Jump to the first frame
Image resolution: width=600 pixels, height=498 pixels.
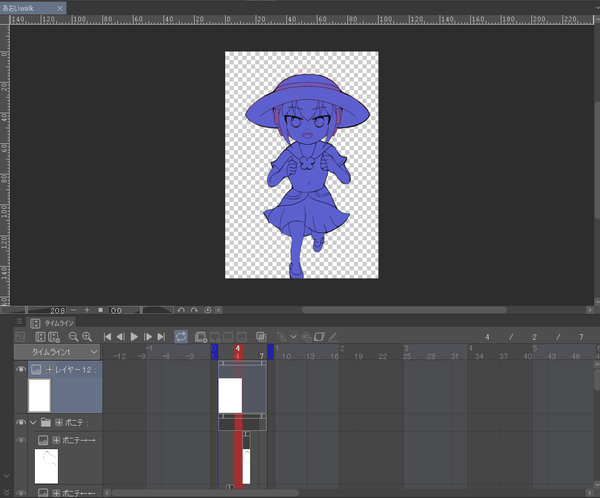(108, 337)
